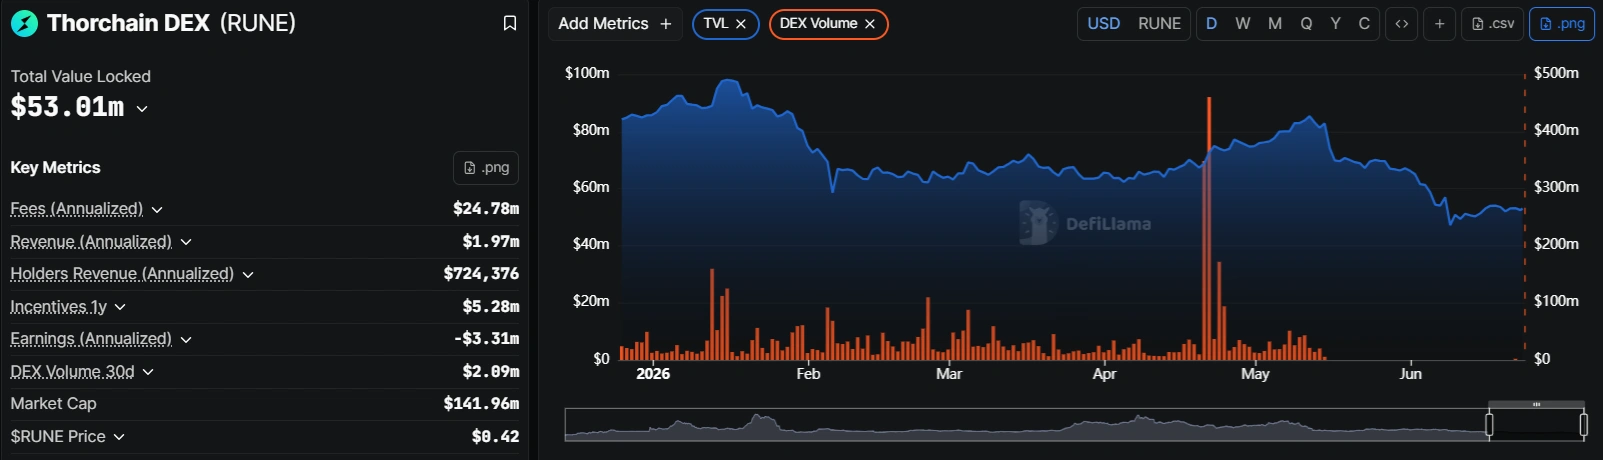Click the plus icon beside embed
1603x460 pixels.
tap(1440, 24)
